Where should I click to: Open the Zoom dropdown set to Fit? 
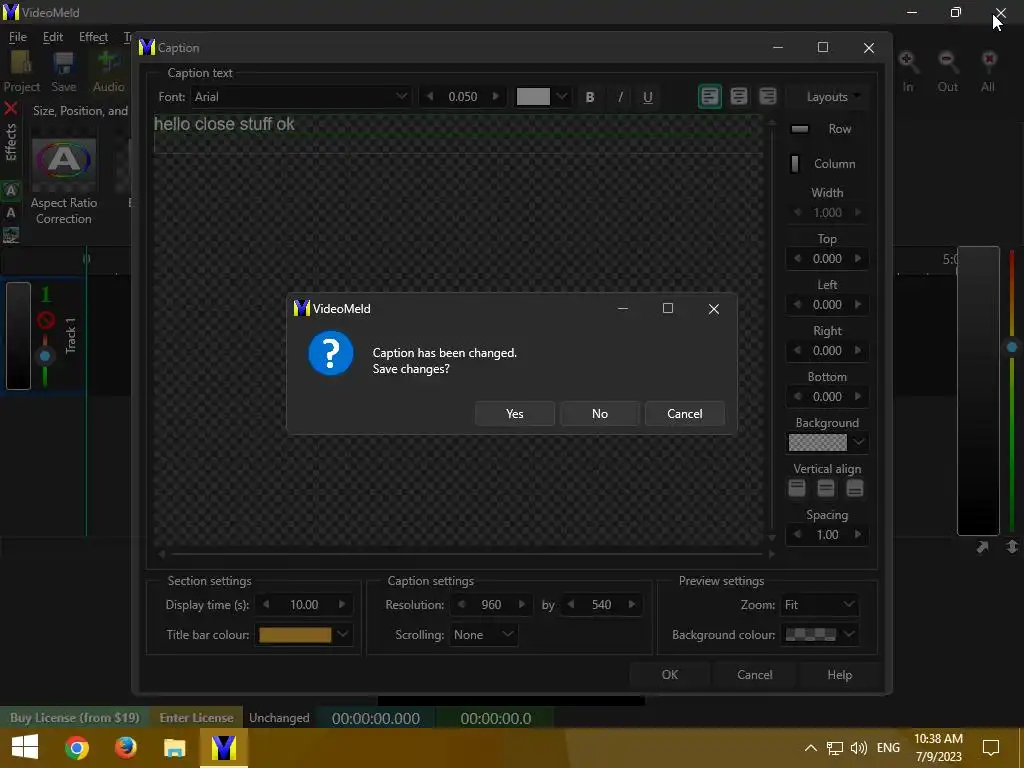(x=820, y=605)
